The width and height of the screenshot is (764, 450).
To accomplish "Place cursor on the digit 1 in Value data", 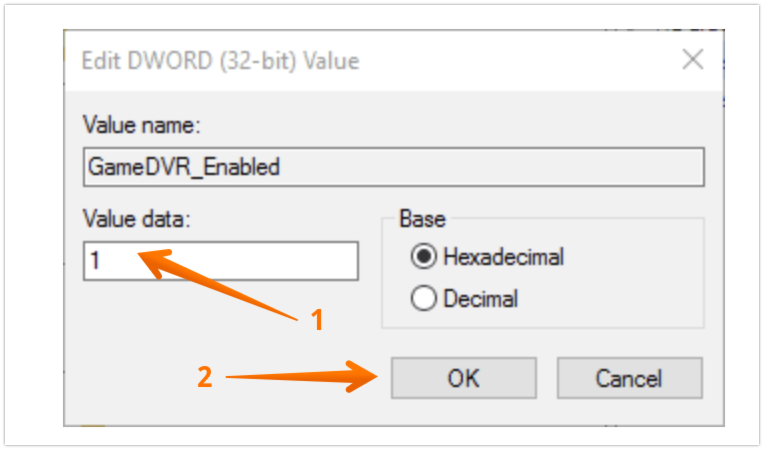I will (x=95, y=261).
